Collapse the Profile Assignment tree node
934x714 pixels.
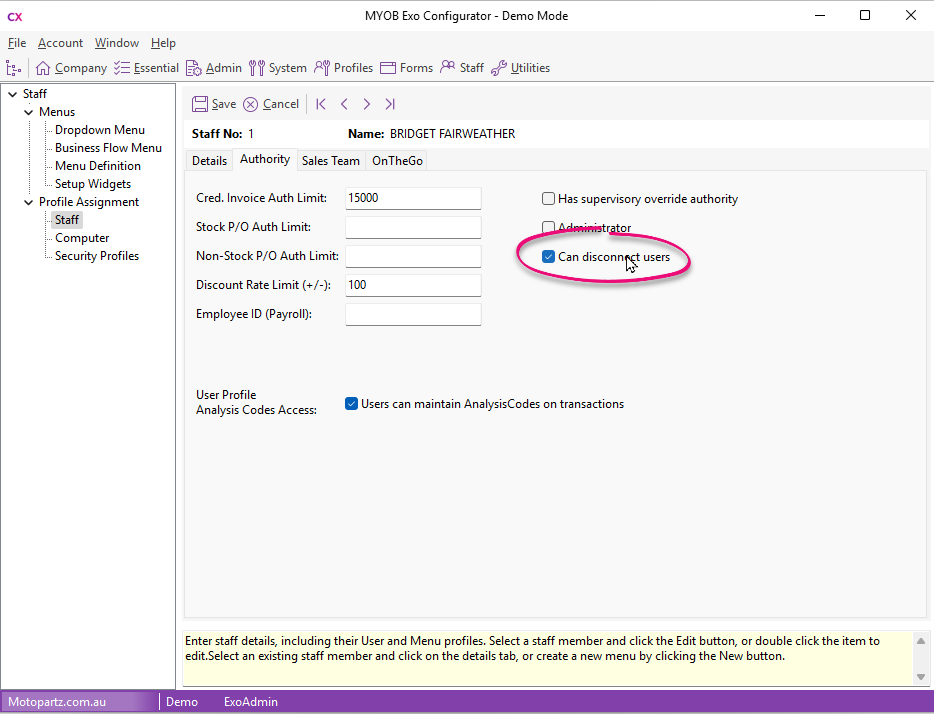point(28,202)
